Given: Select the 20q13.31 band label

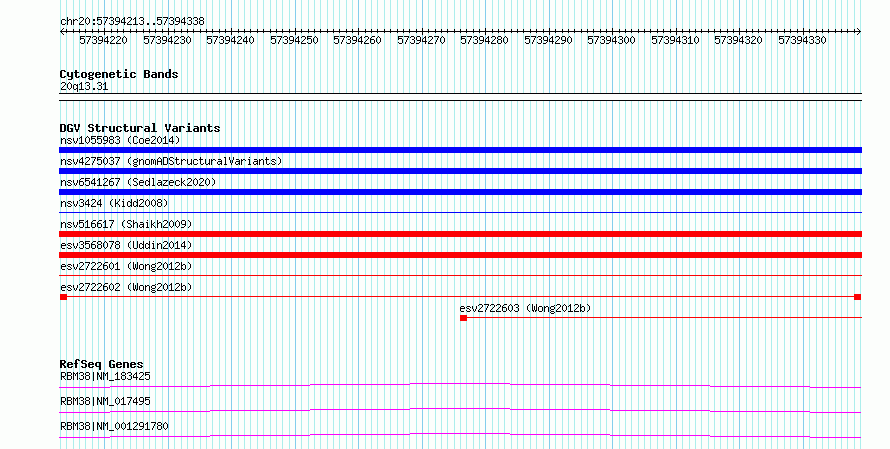Looking at the screenshot, I should (x=84, y=87).
